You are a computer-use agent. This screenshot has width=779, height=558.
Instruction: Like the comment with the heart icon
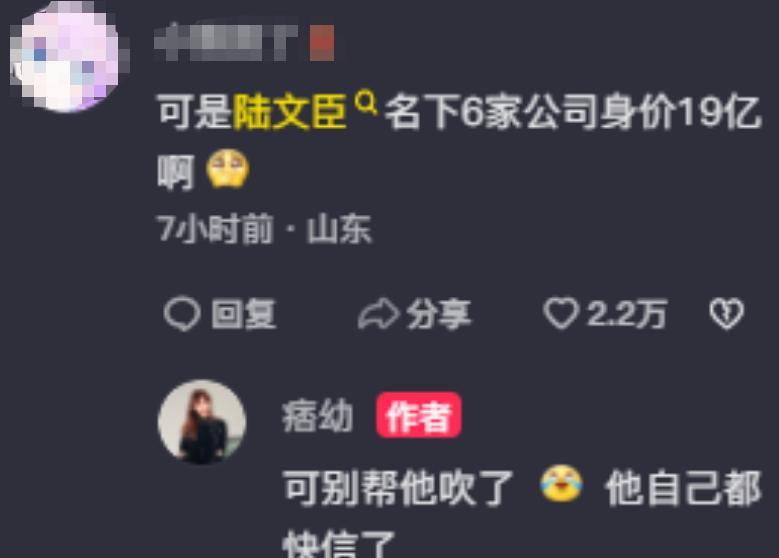[x=561, y=314]
